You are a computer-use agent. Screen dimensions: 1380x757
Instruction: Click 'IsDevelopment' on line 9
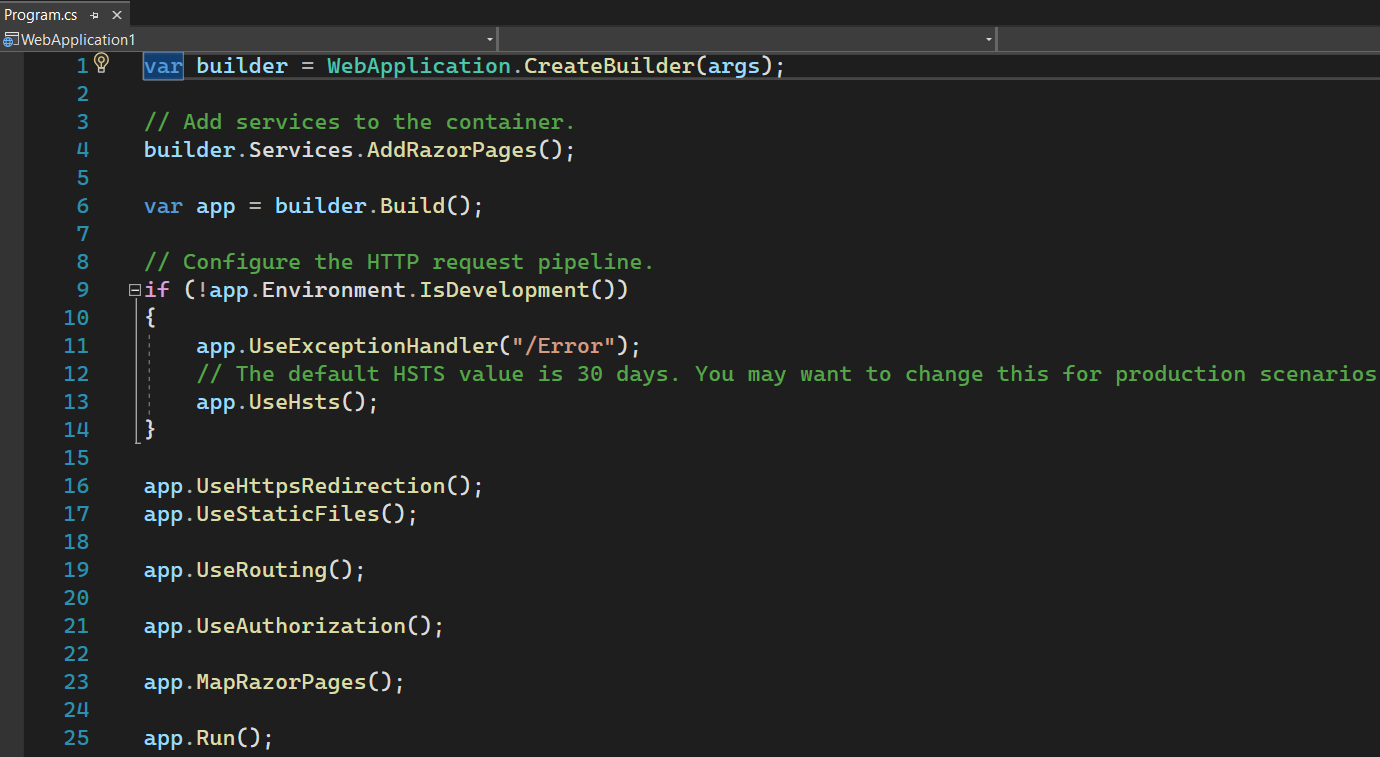coord(504,290)
